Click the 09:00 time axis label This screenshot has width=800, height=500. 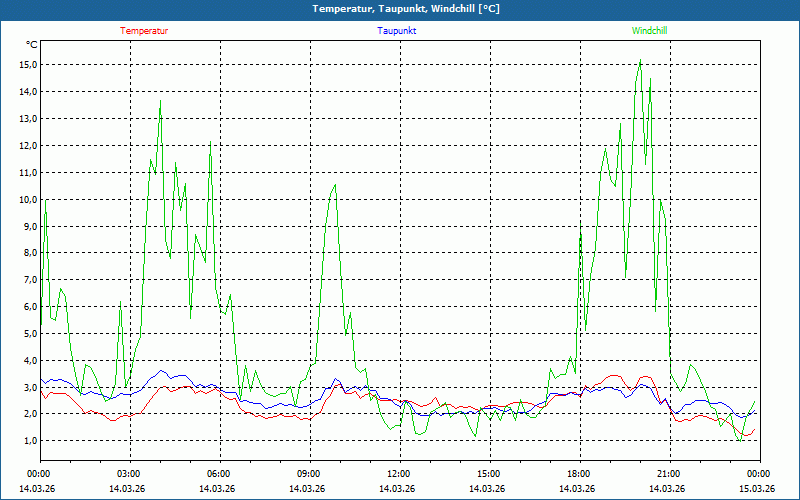pyautogui.click(x=309, y=474)
